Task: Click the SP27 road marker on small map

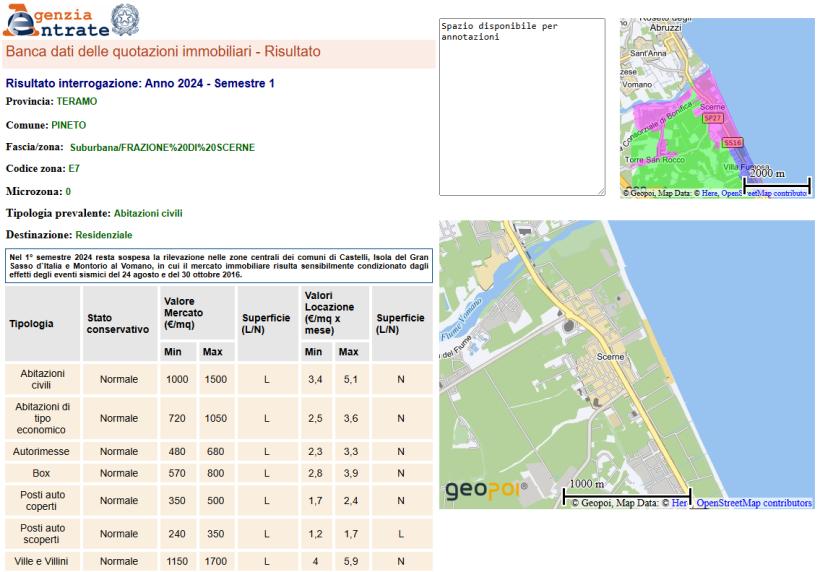Action: (x=713, y=118)
